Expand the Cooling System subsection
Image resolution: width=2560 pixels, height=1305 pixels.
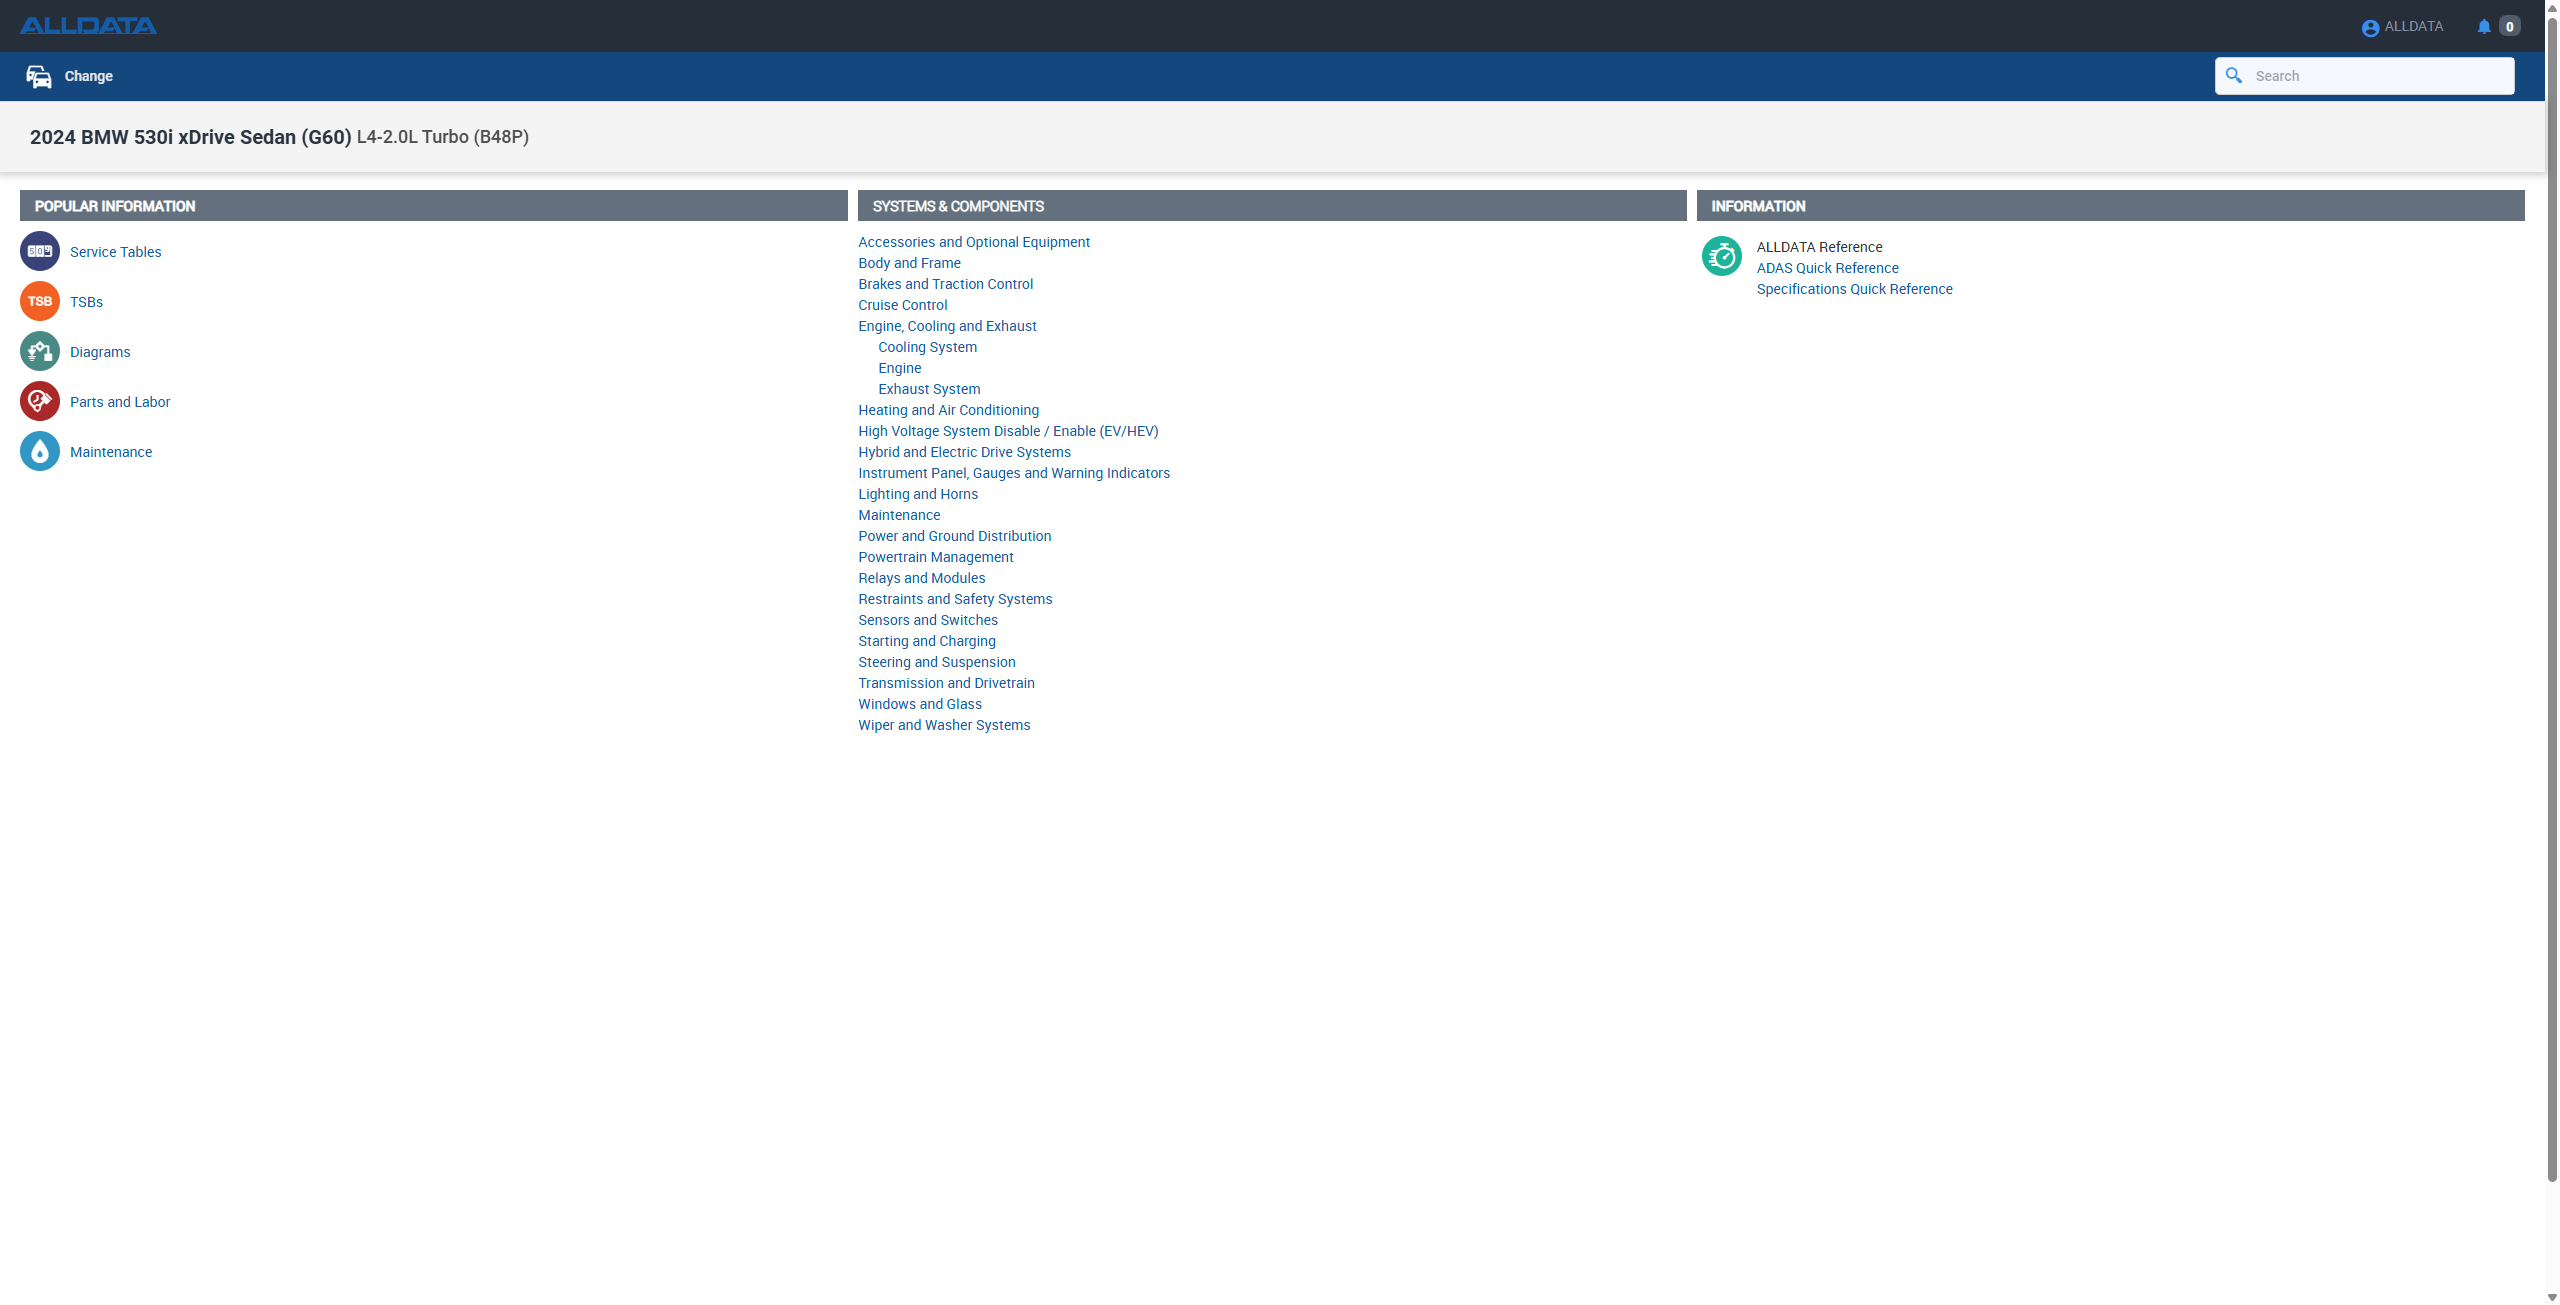coord(926,347)
